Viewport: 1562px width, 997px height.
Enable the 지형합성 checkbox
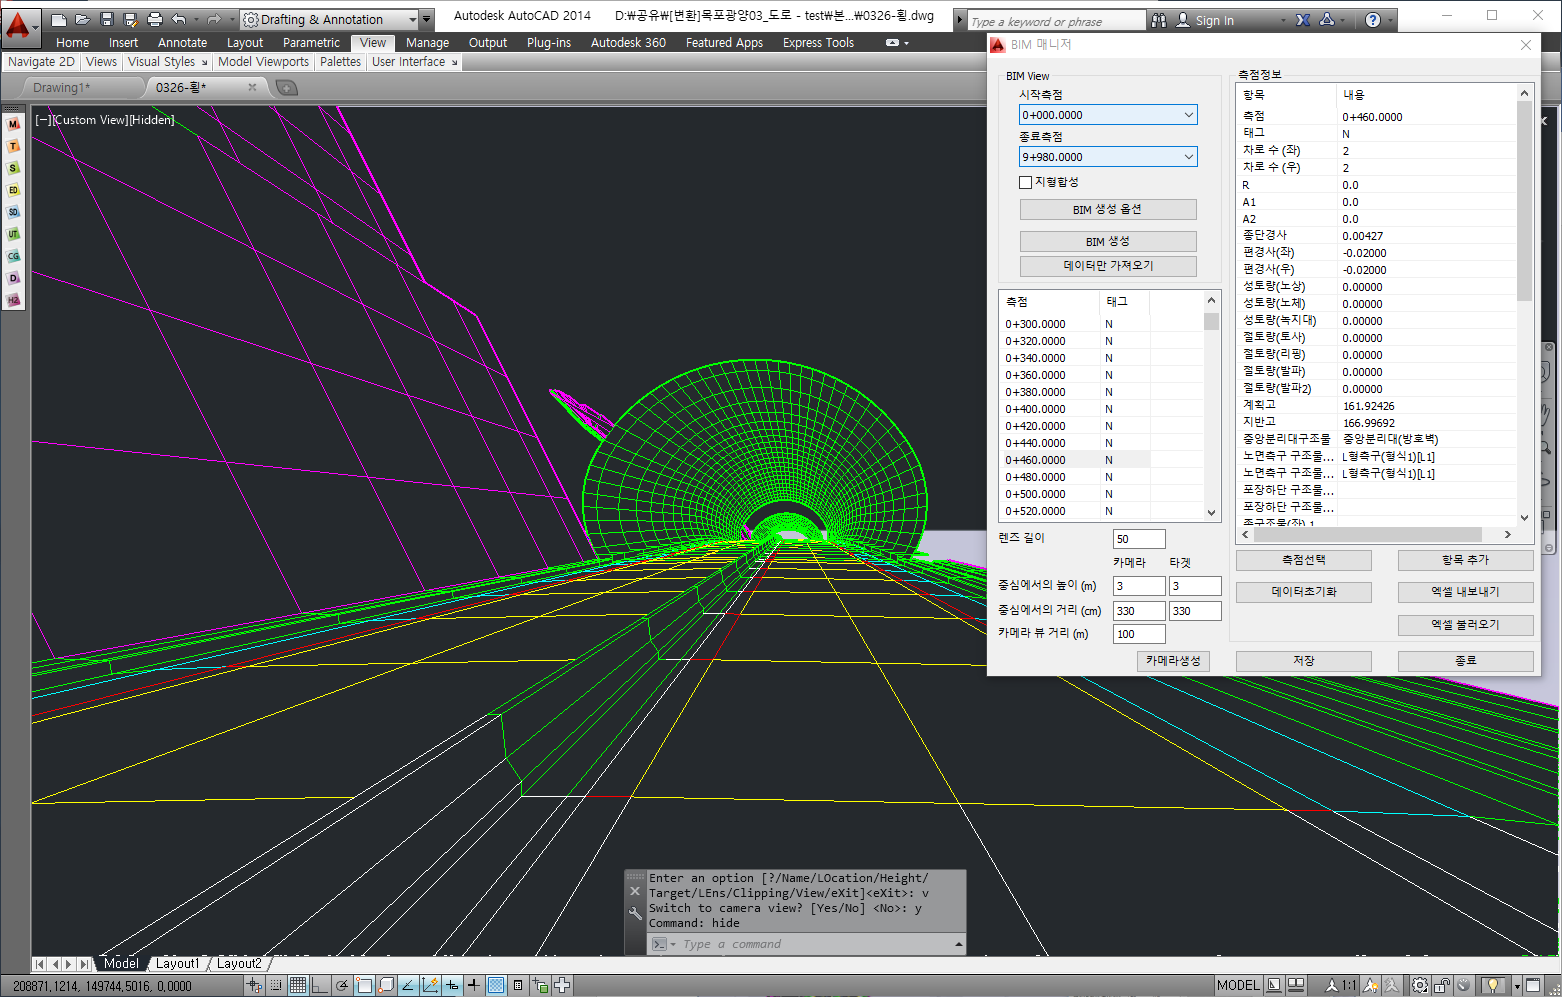pyautogui.click(x=1025, y=182)
